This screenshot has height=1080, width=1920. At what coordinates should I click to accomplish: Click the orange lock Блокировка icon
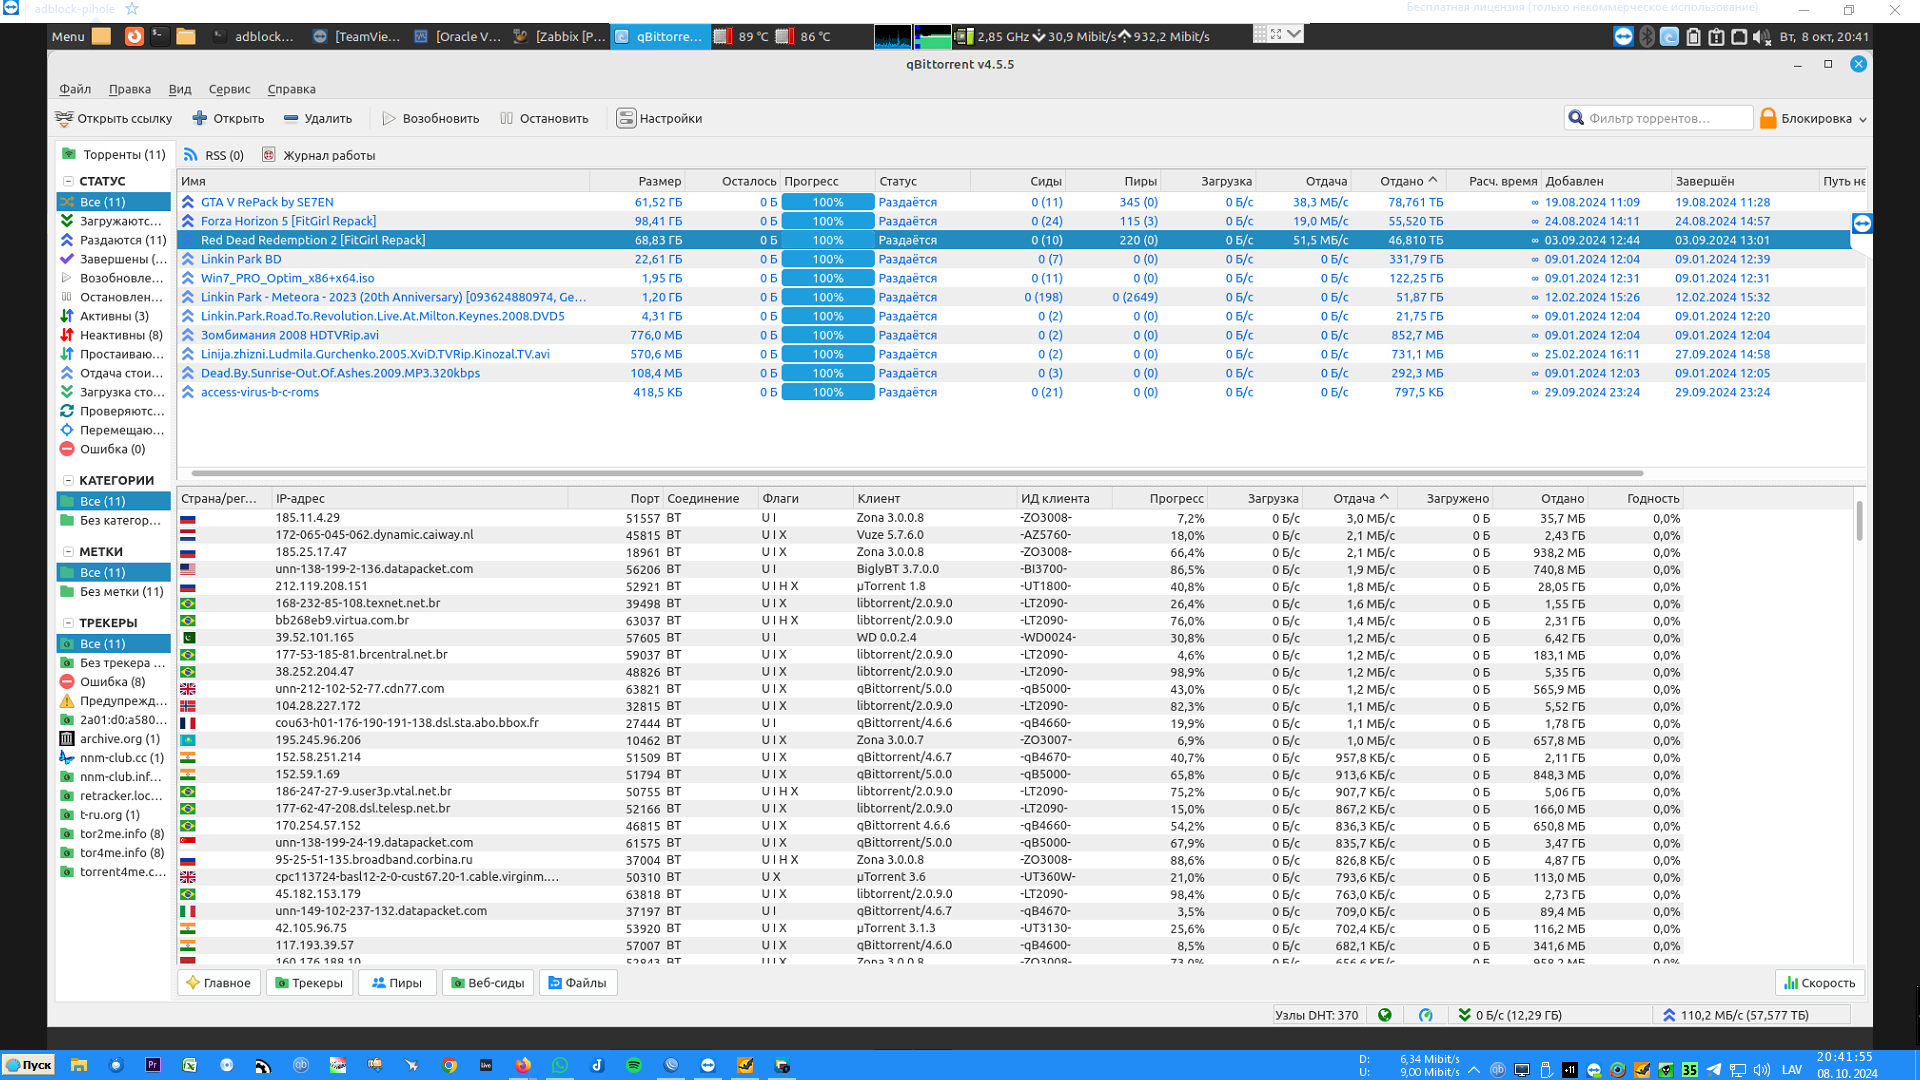[1768, 118]
